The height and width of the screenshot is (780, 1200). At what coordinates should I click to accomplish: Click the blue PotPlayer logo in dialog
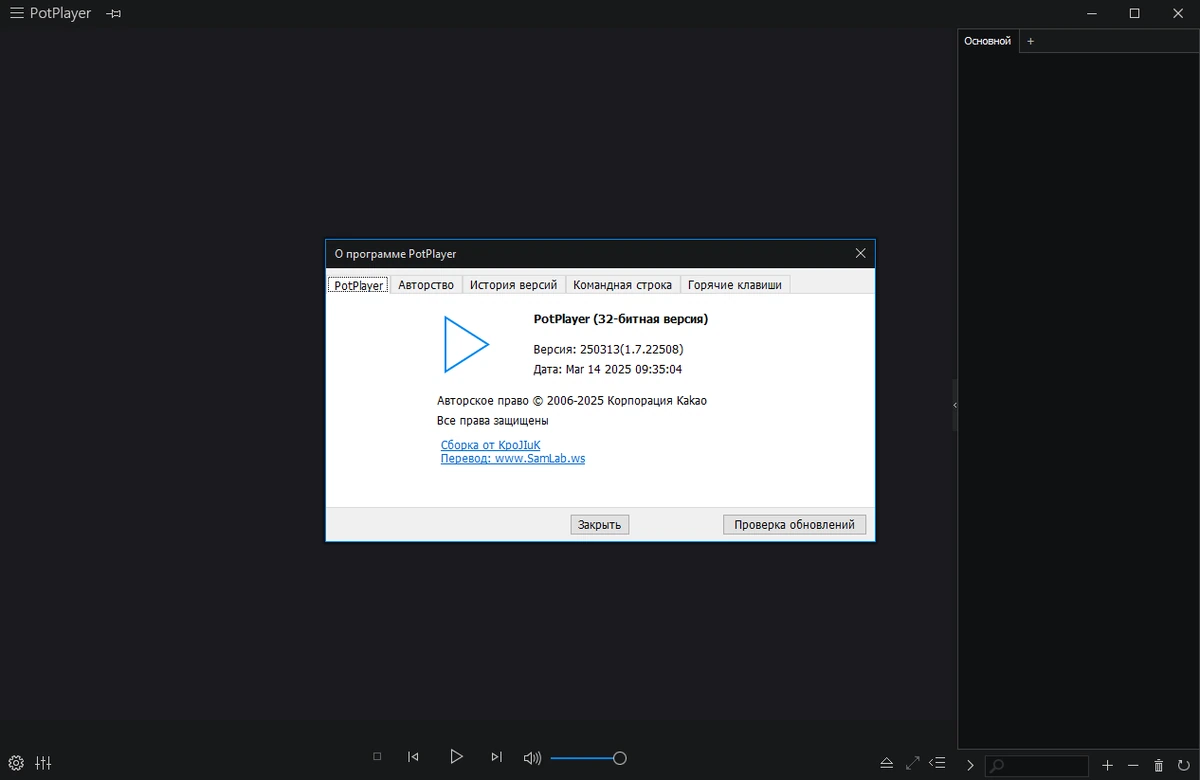[466, 344]
